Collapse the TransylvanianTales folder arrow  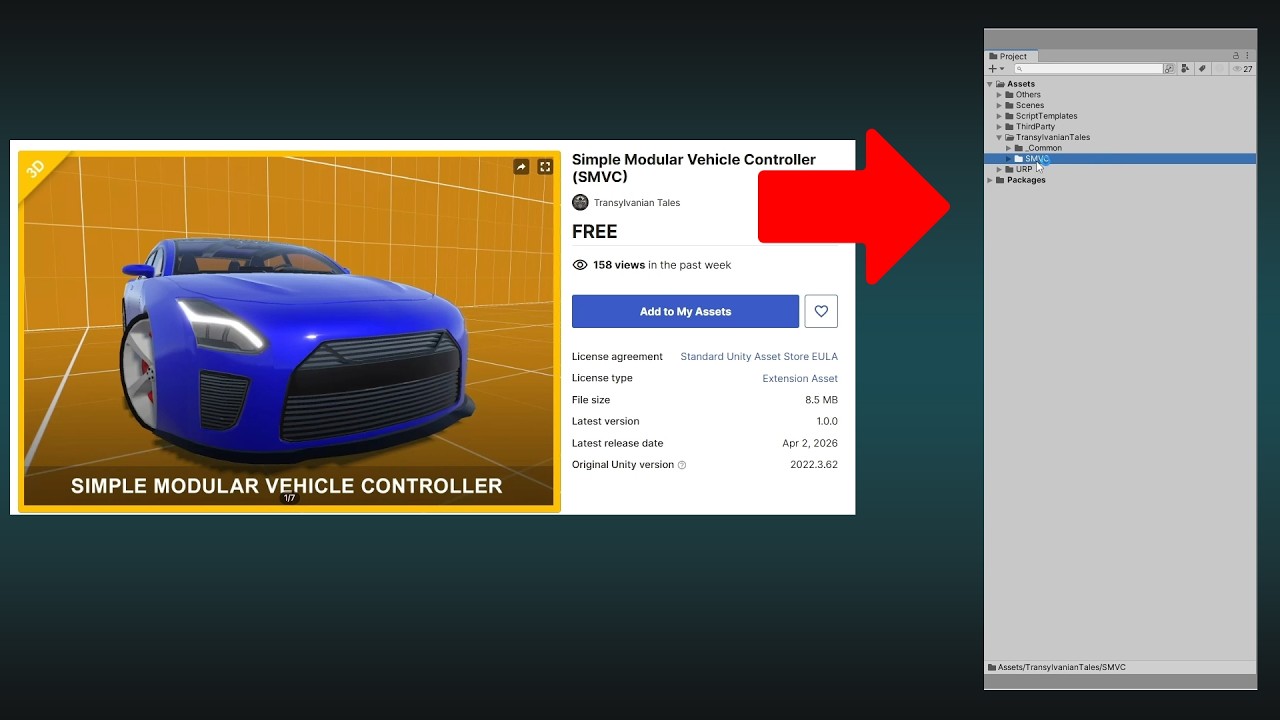[x=999, y=137]
